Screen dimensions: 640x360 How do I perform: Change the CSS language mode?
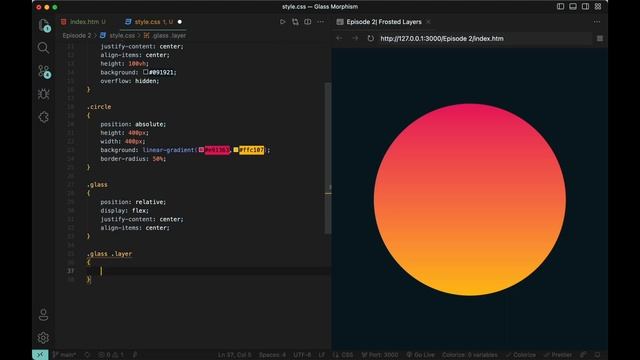(343, 355)
